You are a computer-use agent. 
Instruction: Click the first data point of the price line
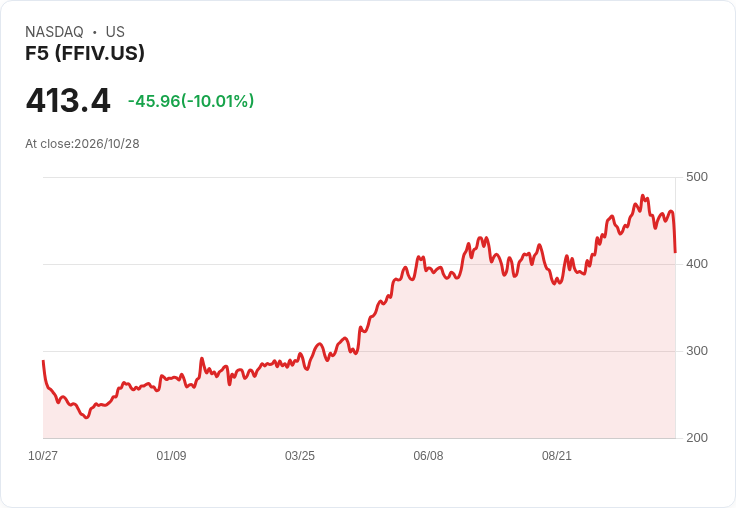click(43, 361)
